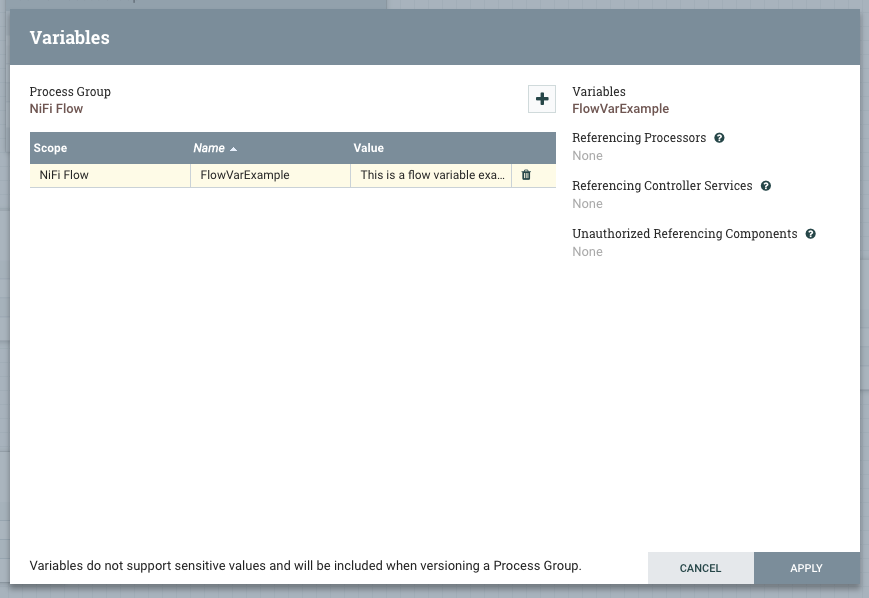Sort variables by the Value column

[x=368, y=147]
